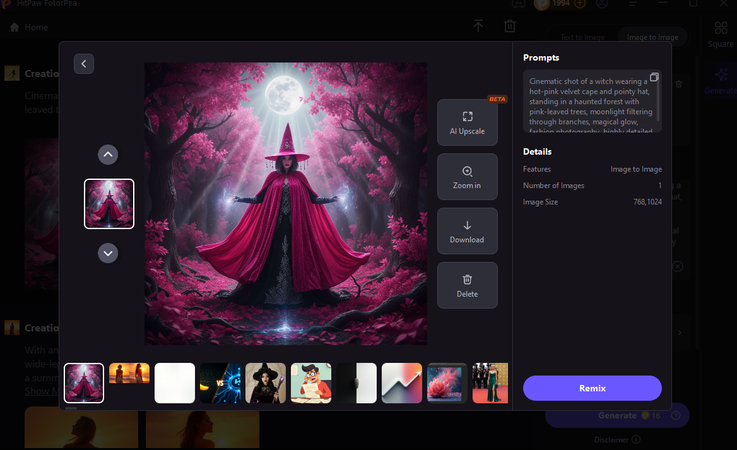Click the large witch preview image
Image resolution: width=737 pixels, height=450 pixels.
[x=286, y=204]
